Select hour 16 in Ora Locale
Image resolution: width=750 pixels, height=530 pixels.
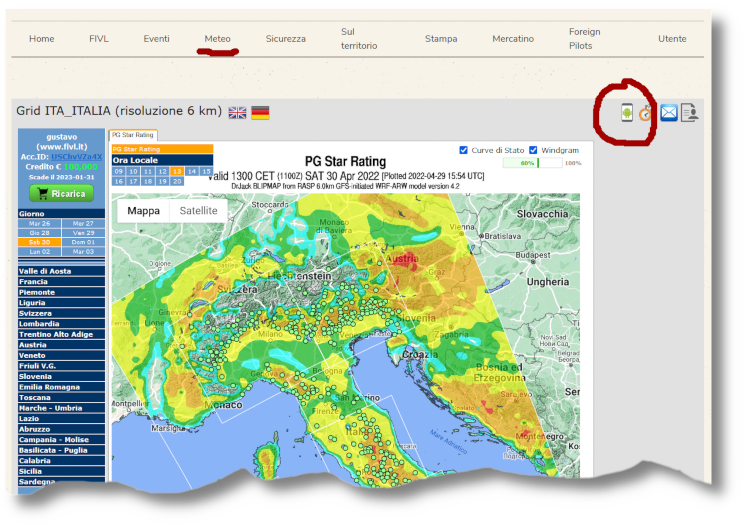[x=119, y=181]
